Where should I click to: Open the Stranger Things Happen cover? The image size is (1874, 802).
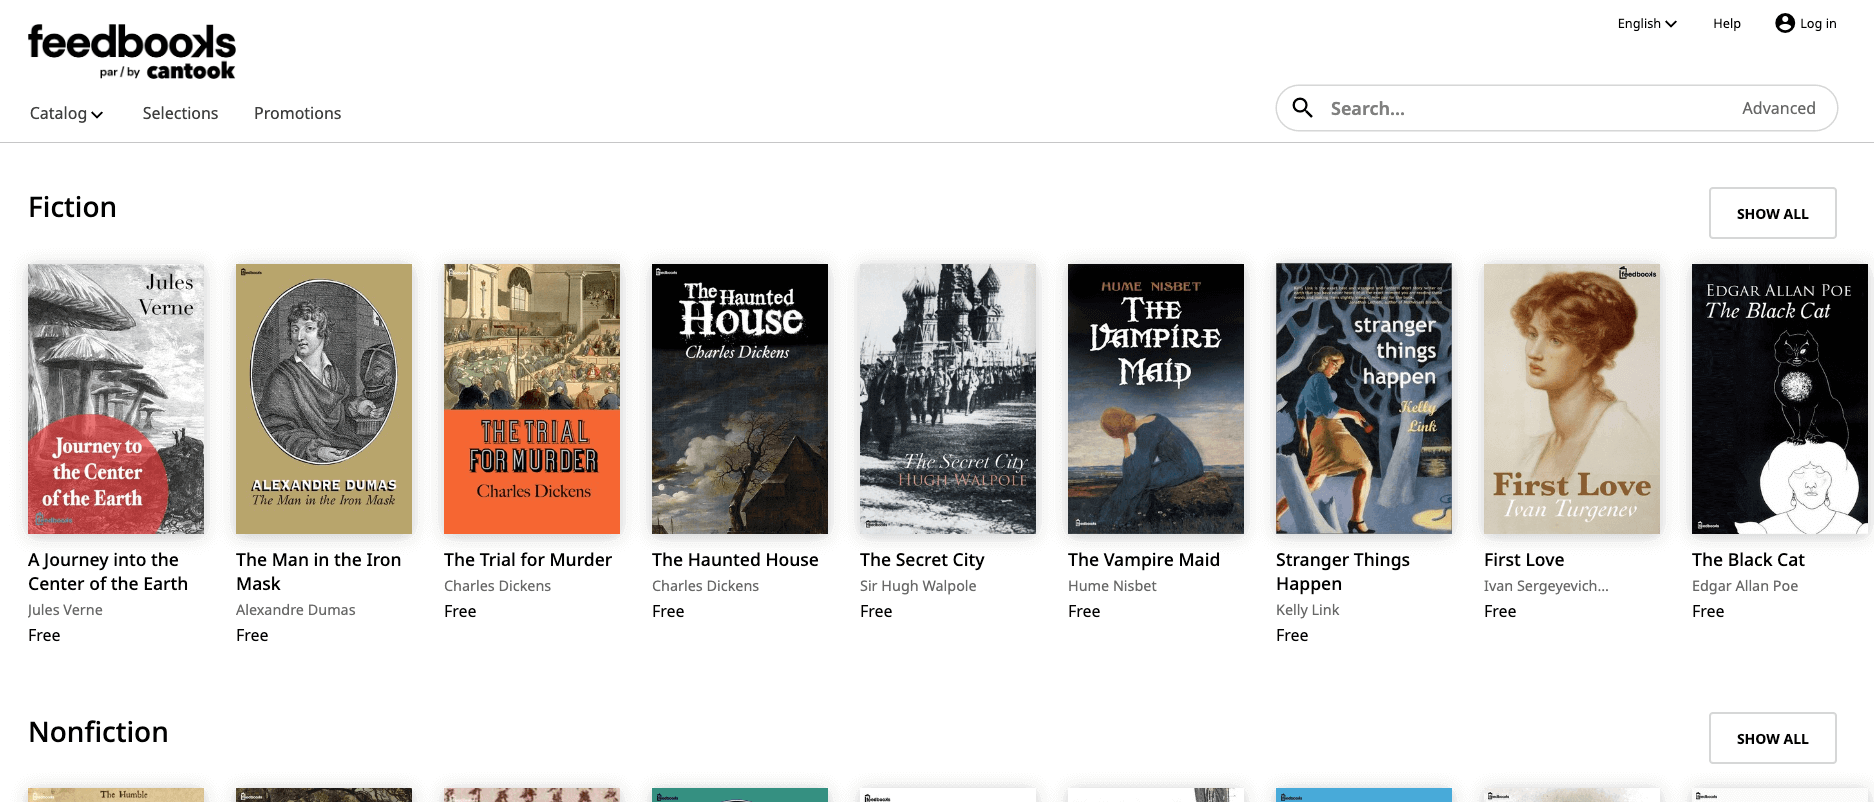click(x=1364, y=399)
